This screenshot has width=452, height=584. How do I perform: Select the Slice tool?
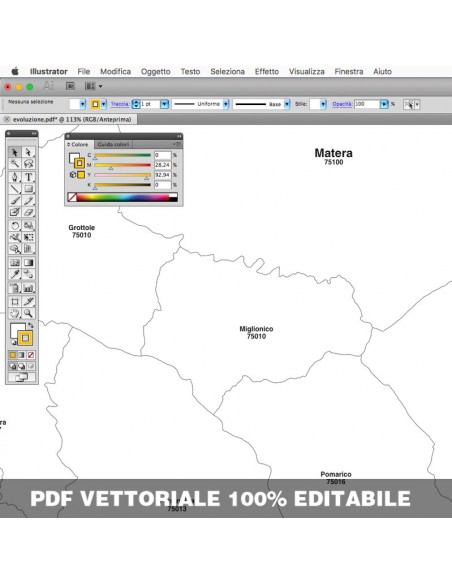click(28, 301)
